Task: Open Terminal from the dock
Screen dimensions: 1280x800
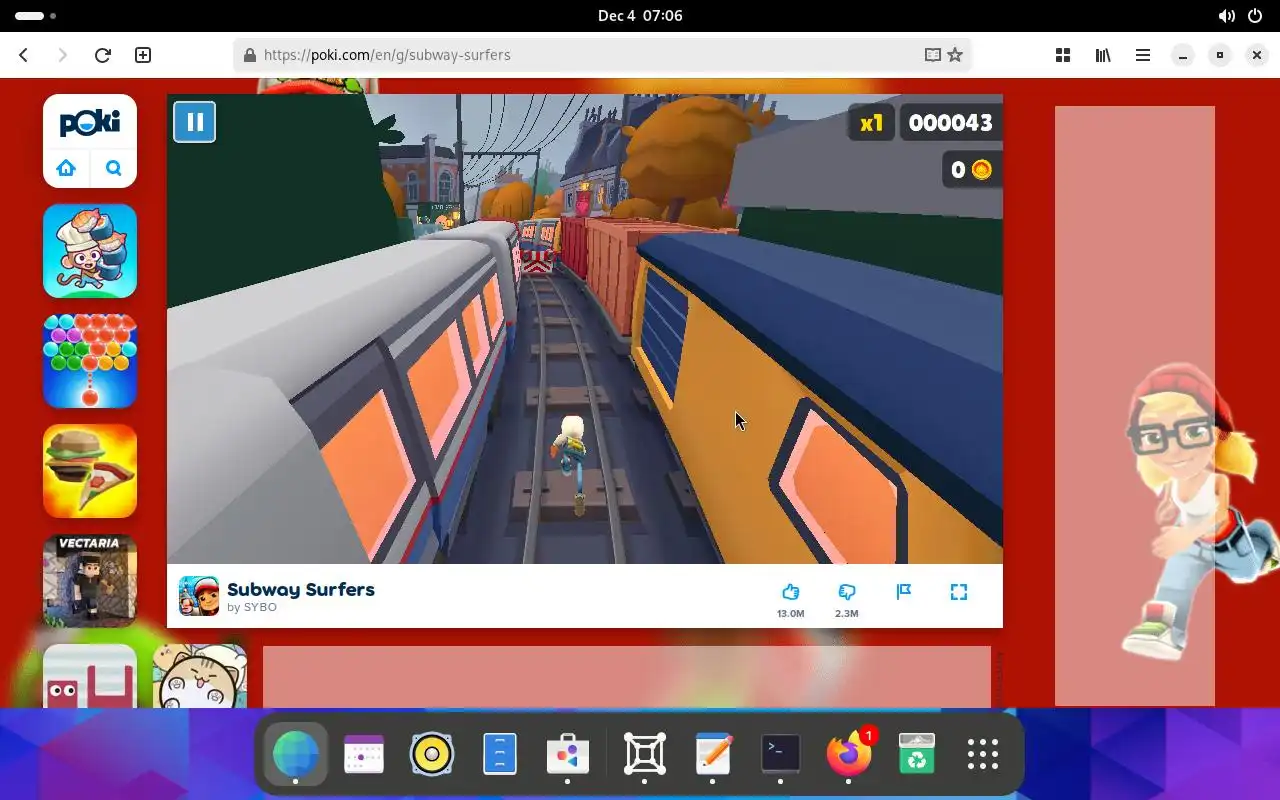Action: pos(780,754)
